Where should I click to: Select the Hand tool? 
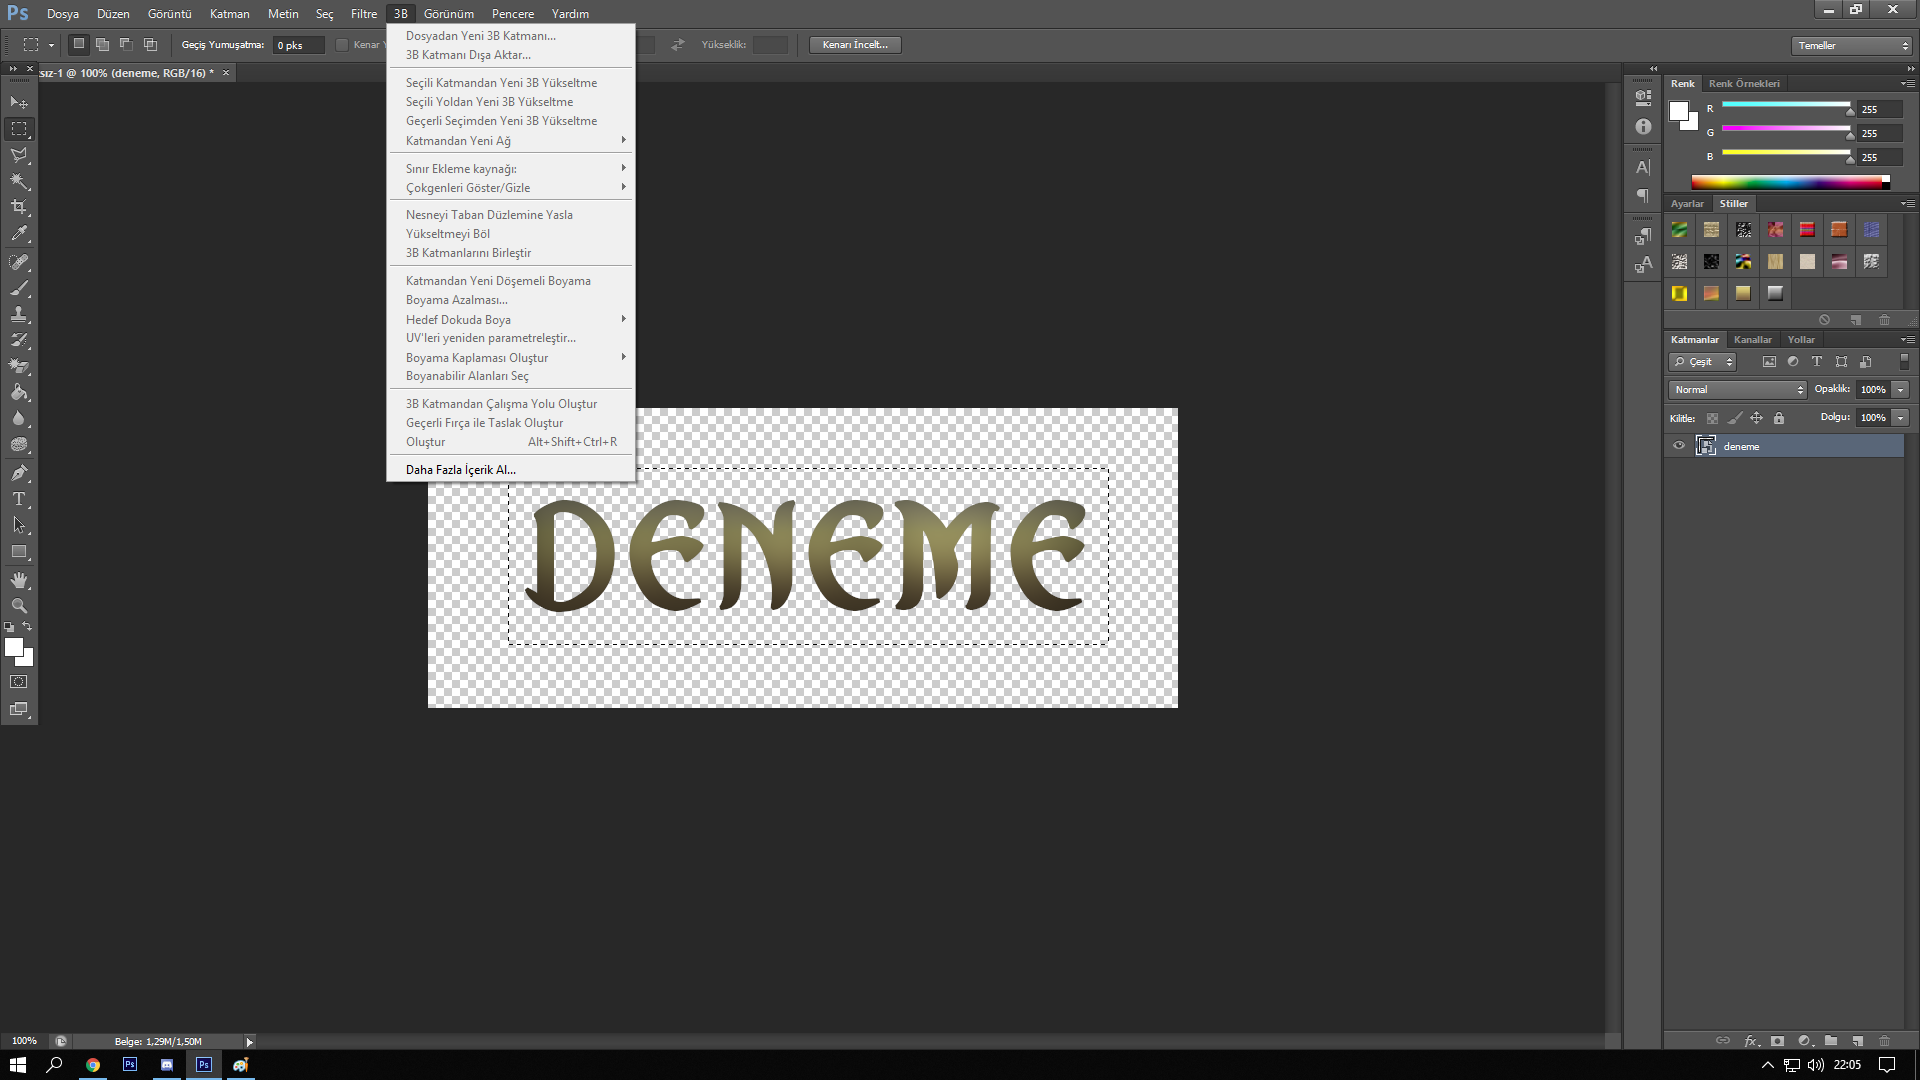(19, 580)
